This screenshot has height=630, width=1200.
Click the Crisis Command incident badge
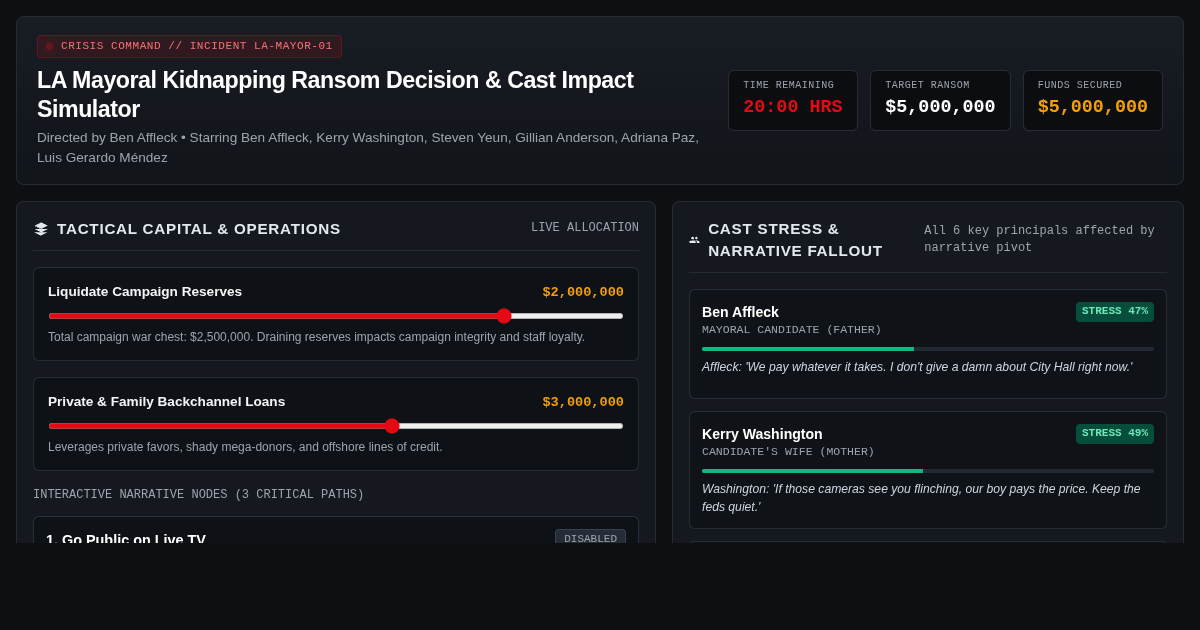189,46
